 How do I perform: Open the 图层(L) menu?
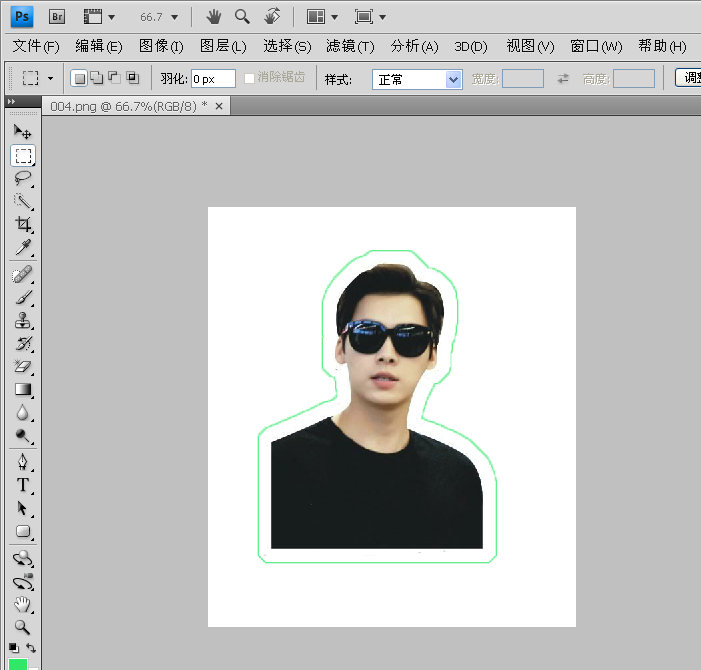222,46
